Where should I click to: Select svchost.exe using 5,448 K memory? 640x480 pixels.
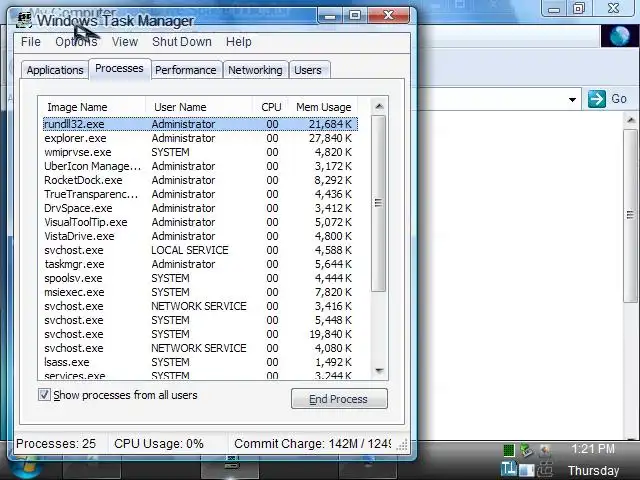coord(200,320)
